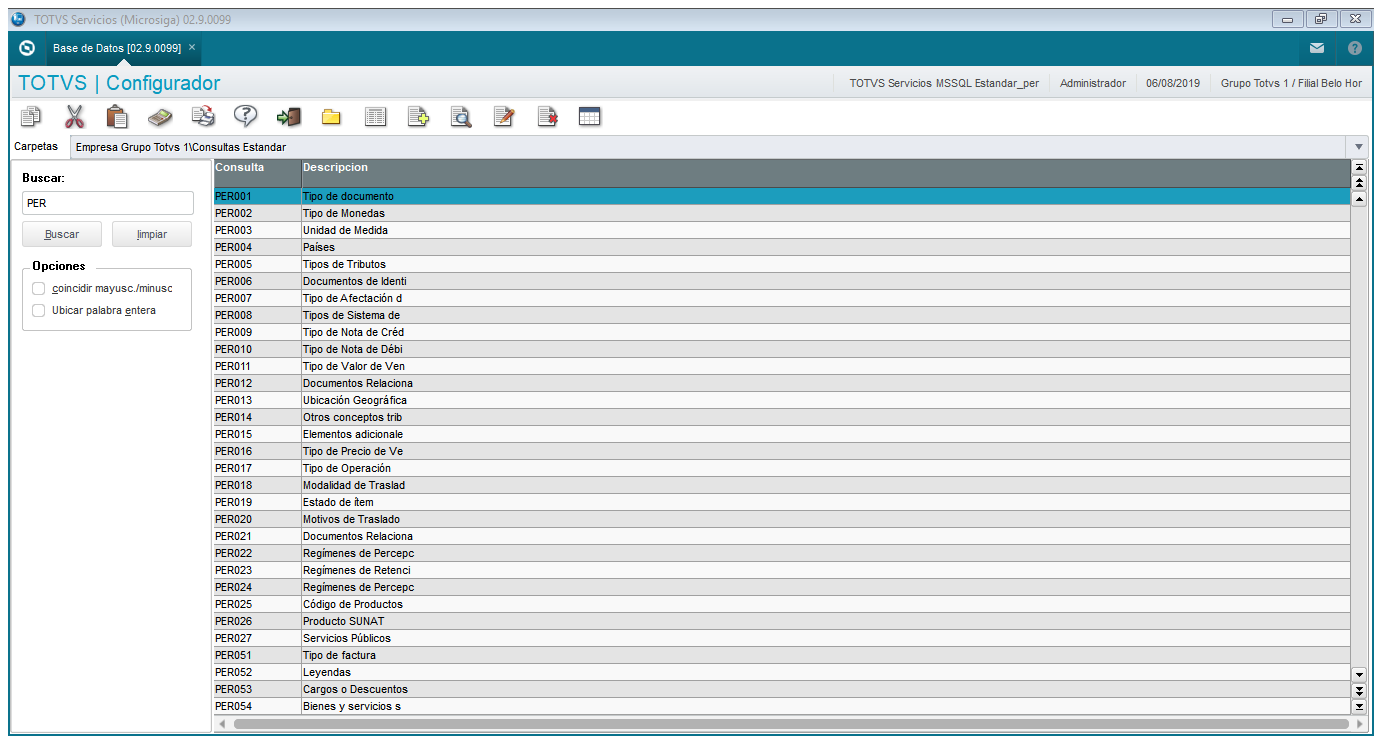Close the Base de Datos tab
The image size is (1382, 744).
coord(192,47)
